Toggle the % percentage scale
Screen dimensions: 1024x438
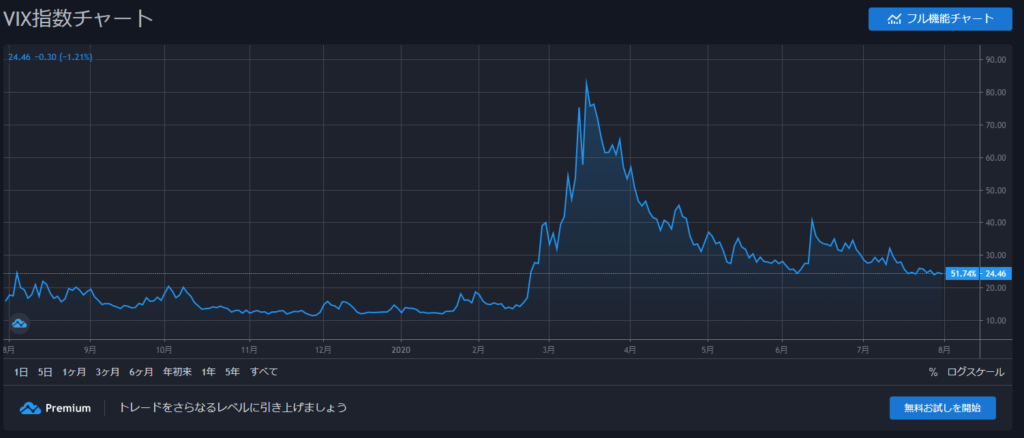(933, 372)
